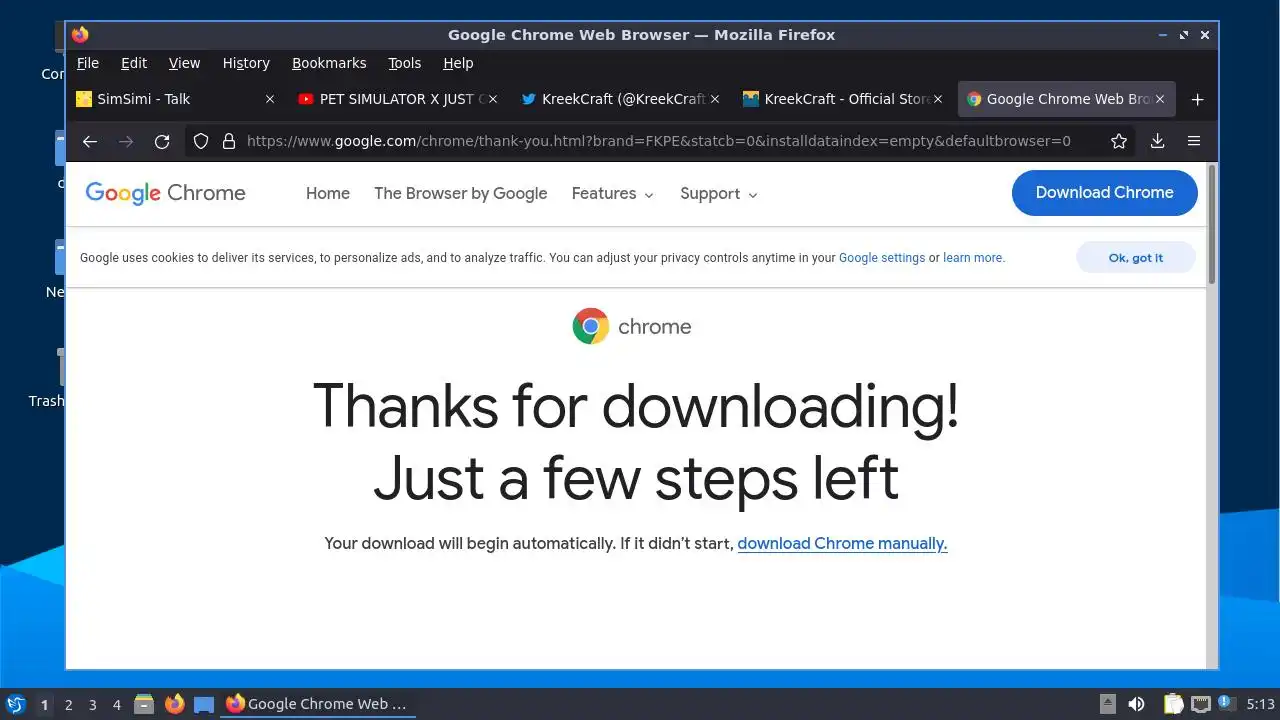This screenshot has height=720, width=1280.
Task: Expand the Features dropdown menu
Action: 612,194
